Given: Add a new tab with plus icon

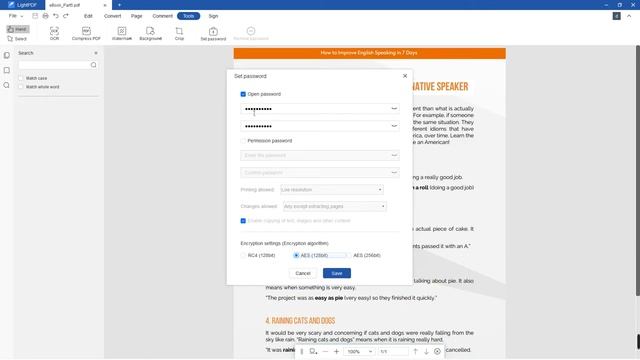Looking at the screenshot, I should pyautogui.click(x=119, y=5).
